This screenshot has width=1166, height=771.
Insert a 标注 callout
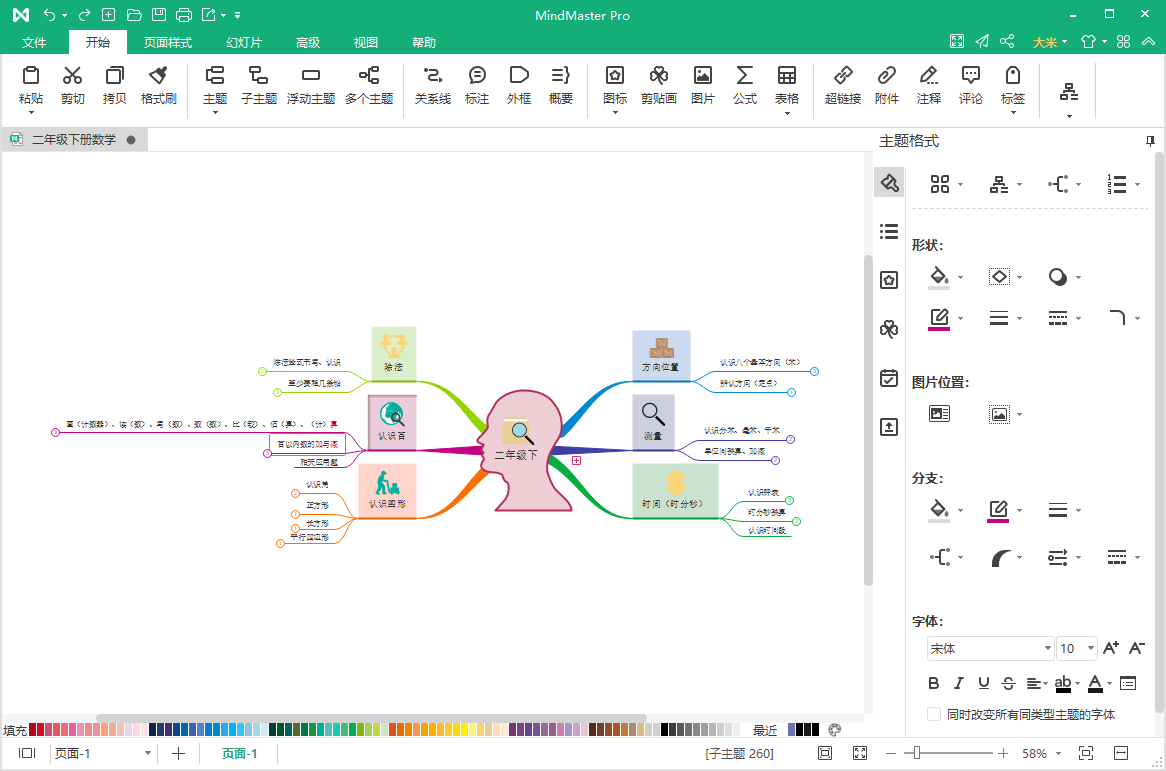tap(477, 84)
